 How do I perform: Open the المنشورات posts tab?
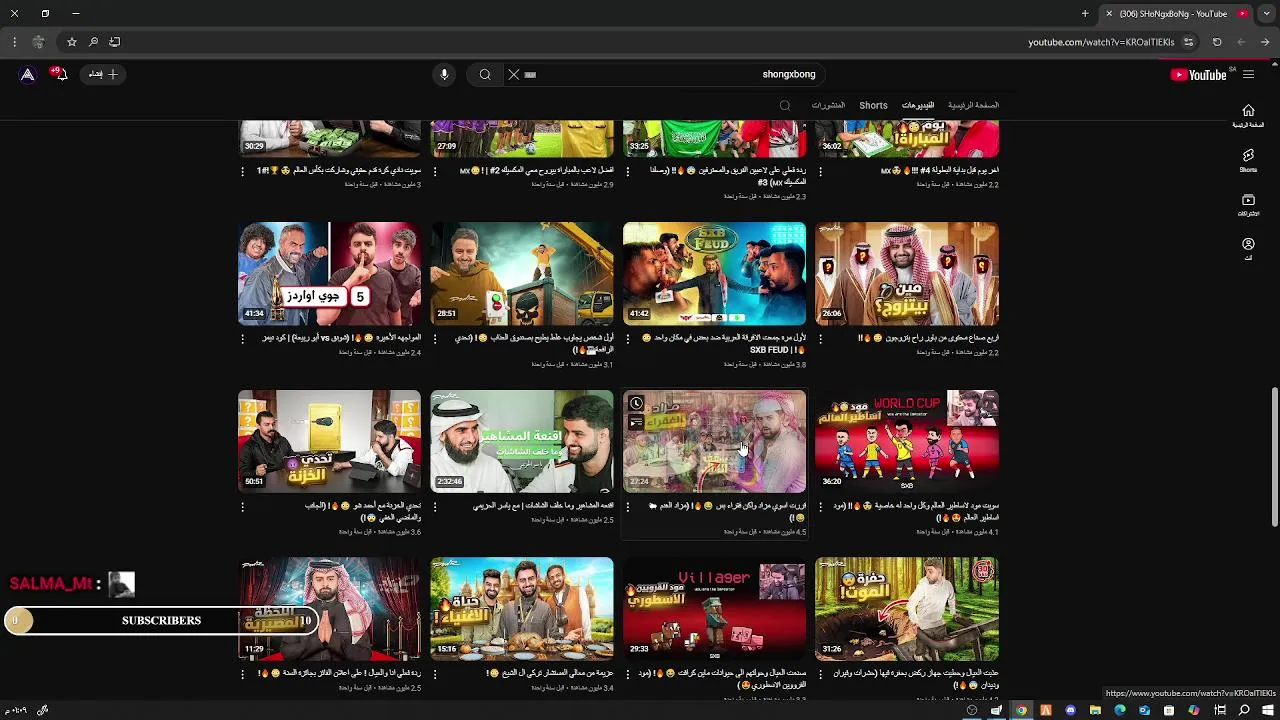pos(828,105)
